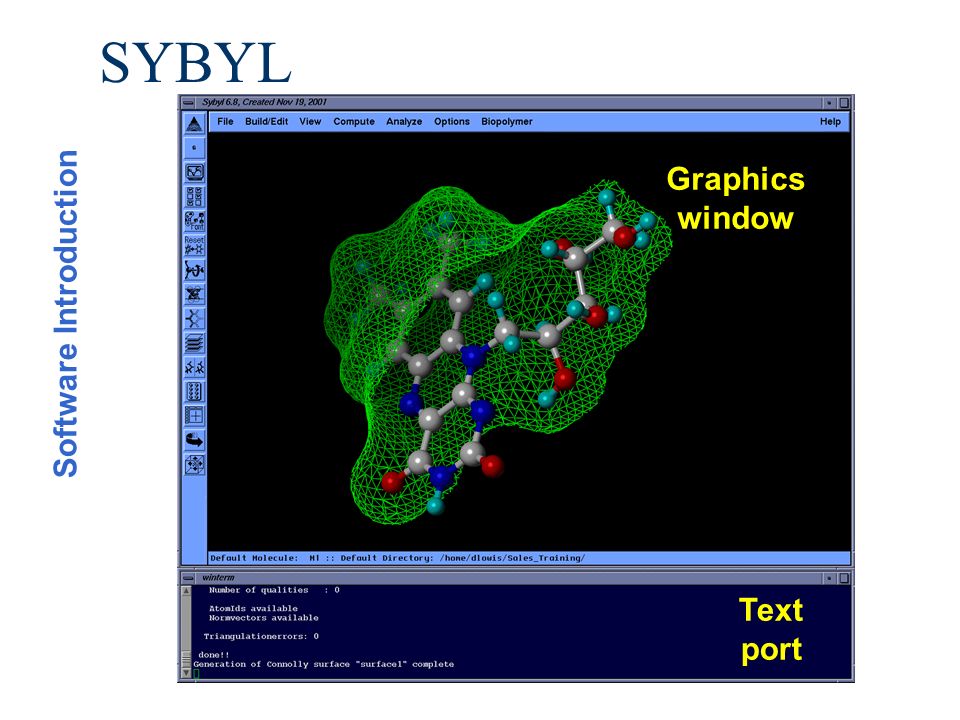Screen dimensions: 960x720
Task: Click the winterm scrollbar thumb
Action: (186, 660)
